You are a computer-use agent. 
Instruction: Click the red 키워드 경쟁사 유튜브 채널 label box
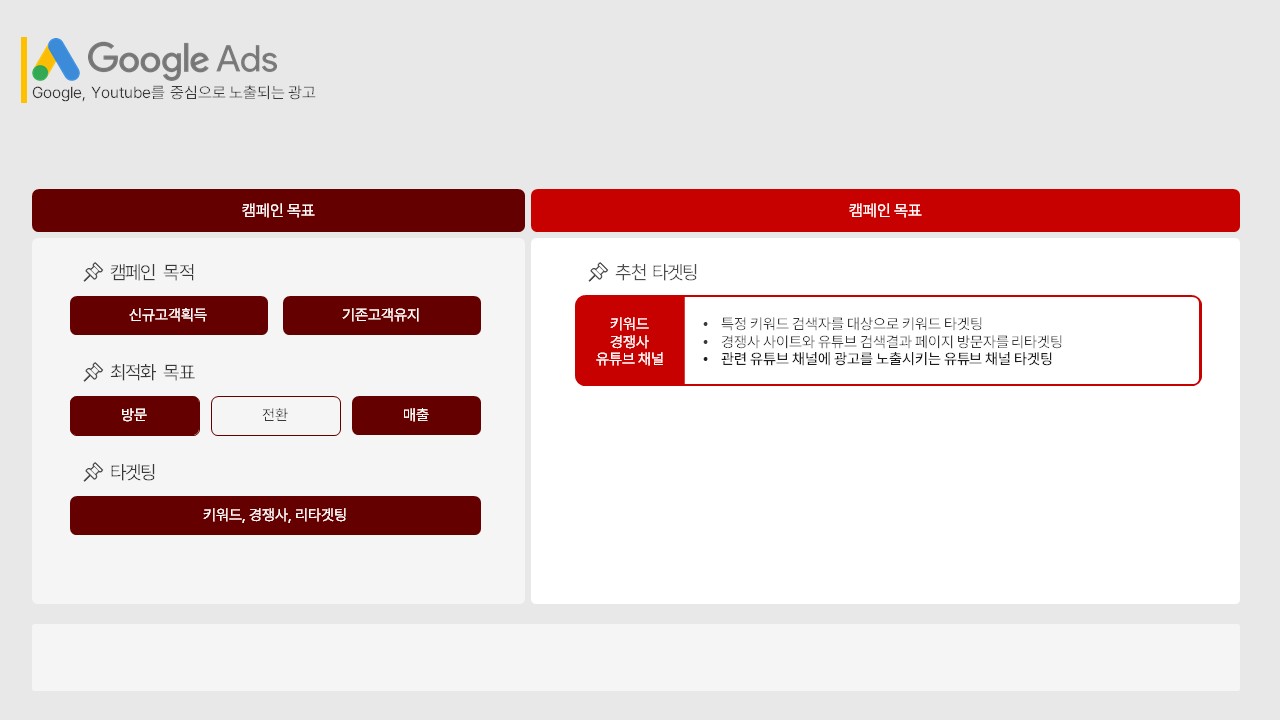(630, 341)
